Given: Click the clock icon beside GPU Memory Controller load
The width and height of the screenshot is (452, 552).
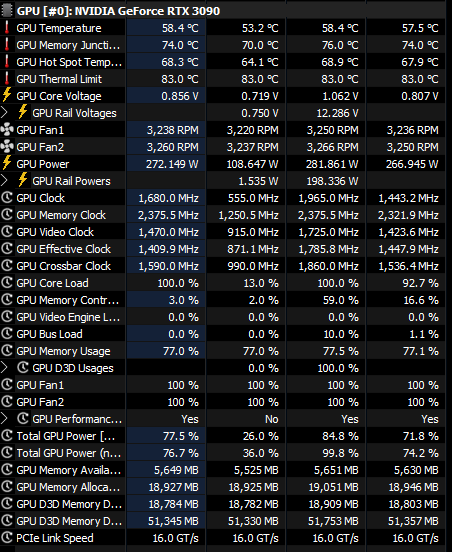Looking at the screenshot, I should (x=7, y=300).
